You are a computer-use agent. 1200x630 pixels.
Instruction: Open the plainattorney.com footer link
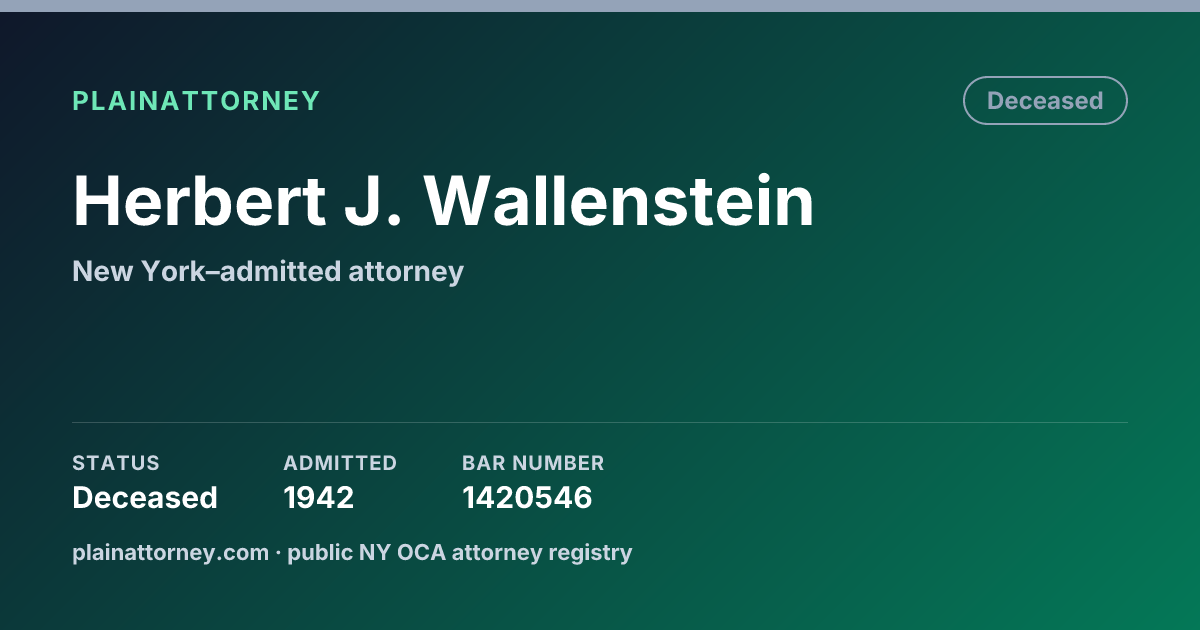pos(171,552)
